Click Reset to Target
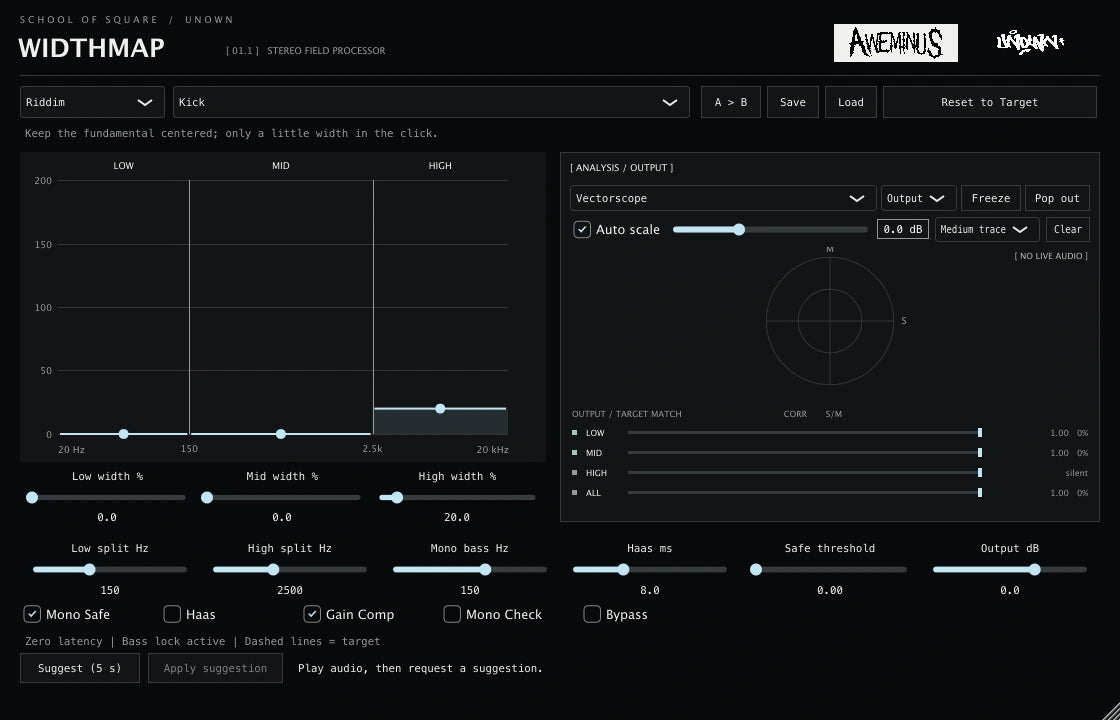 coord(989,102)
